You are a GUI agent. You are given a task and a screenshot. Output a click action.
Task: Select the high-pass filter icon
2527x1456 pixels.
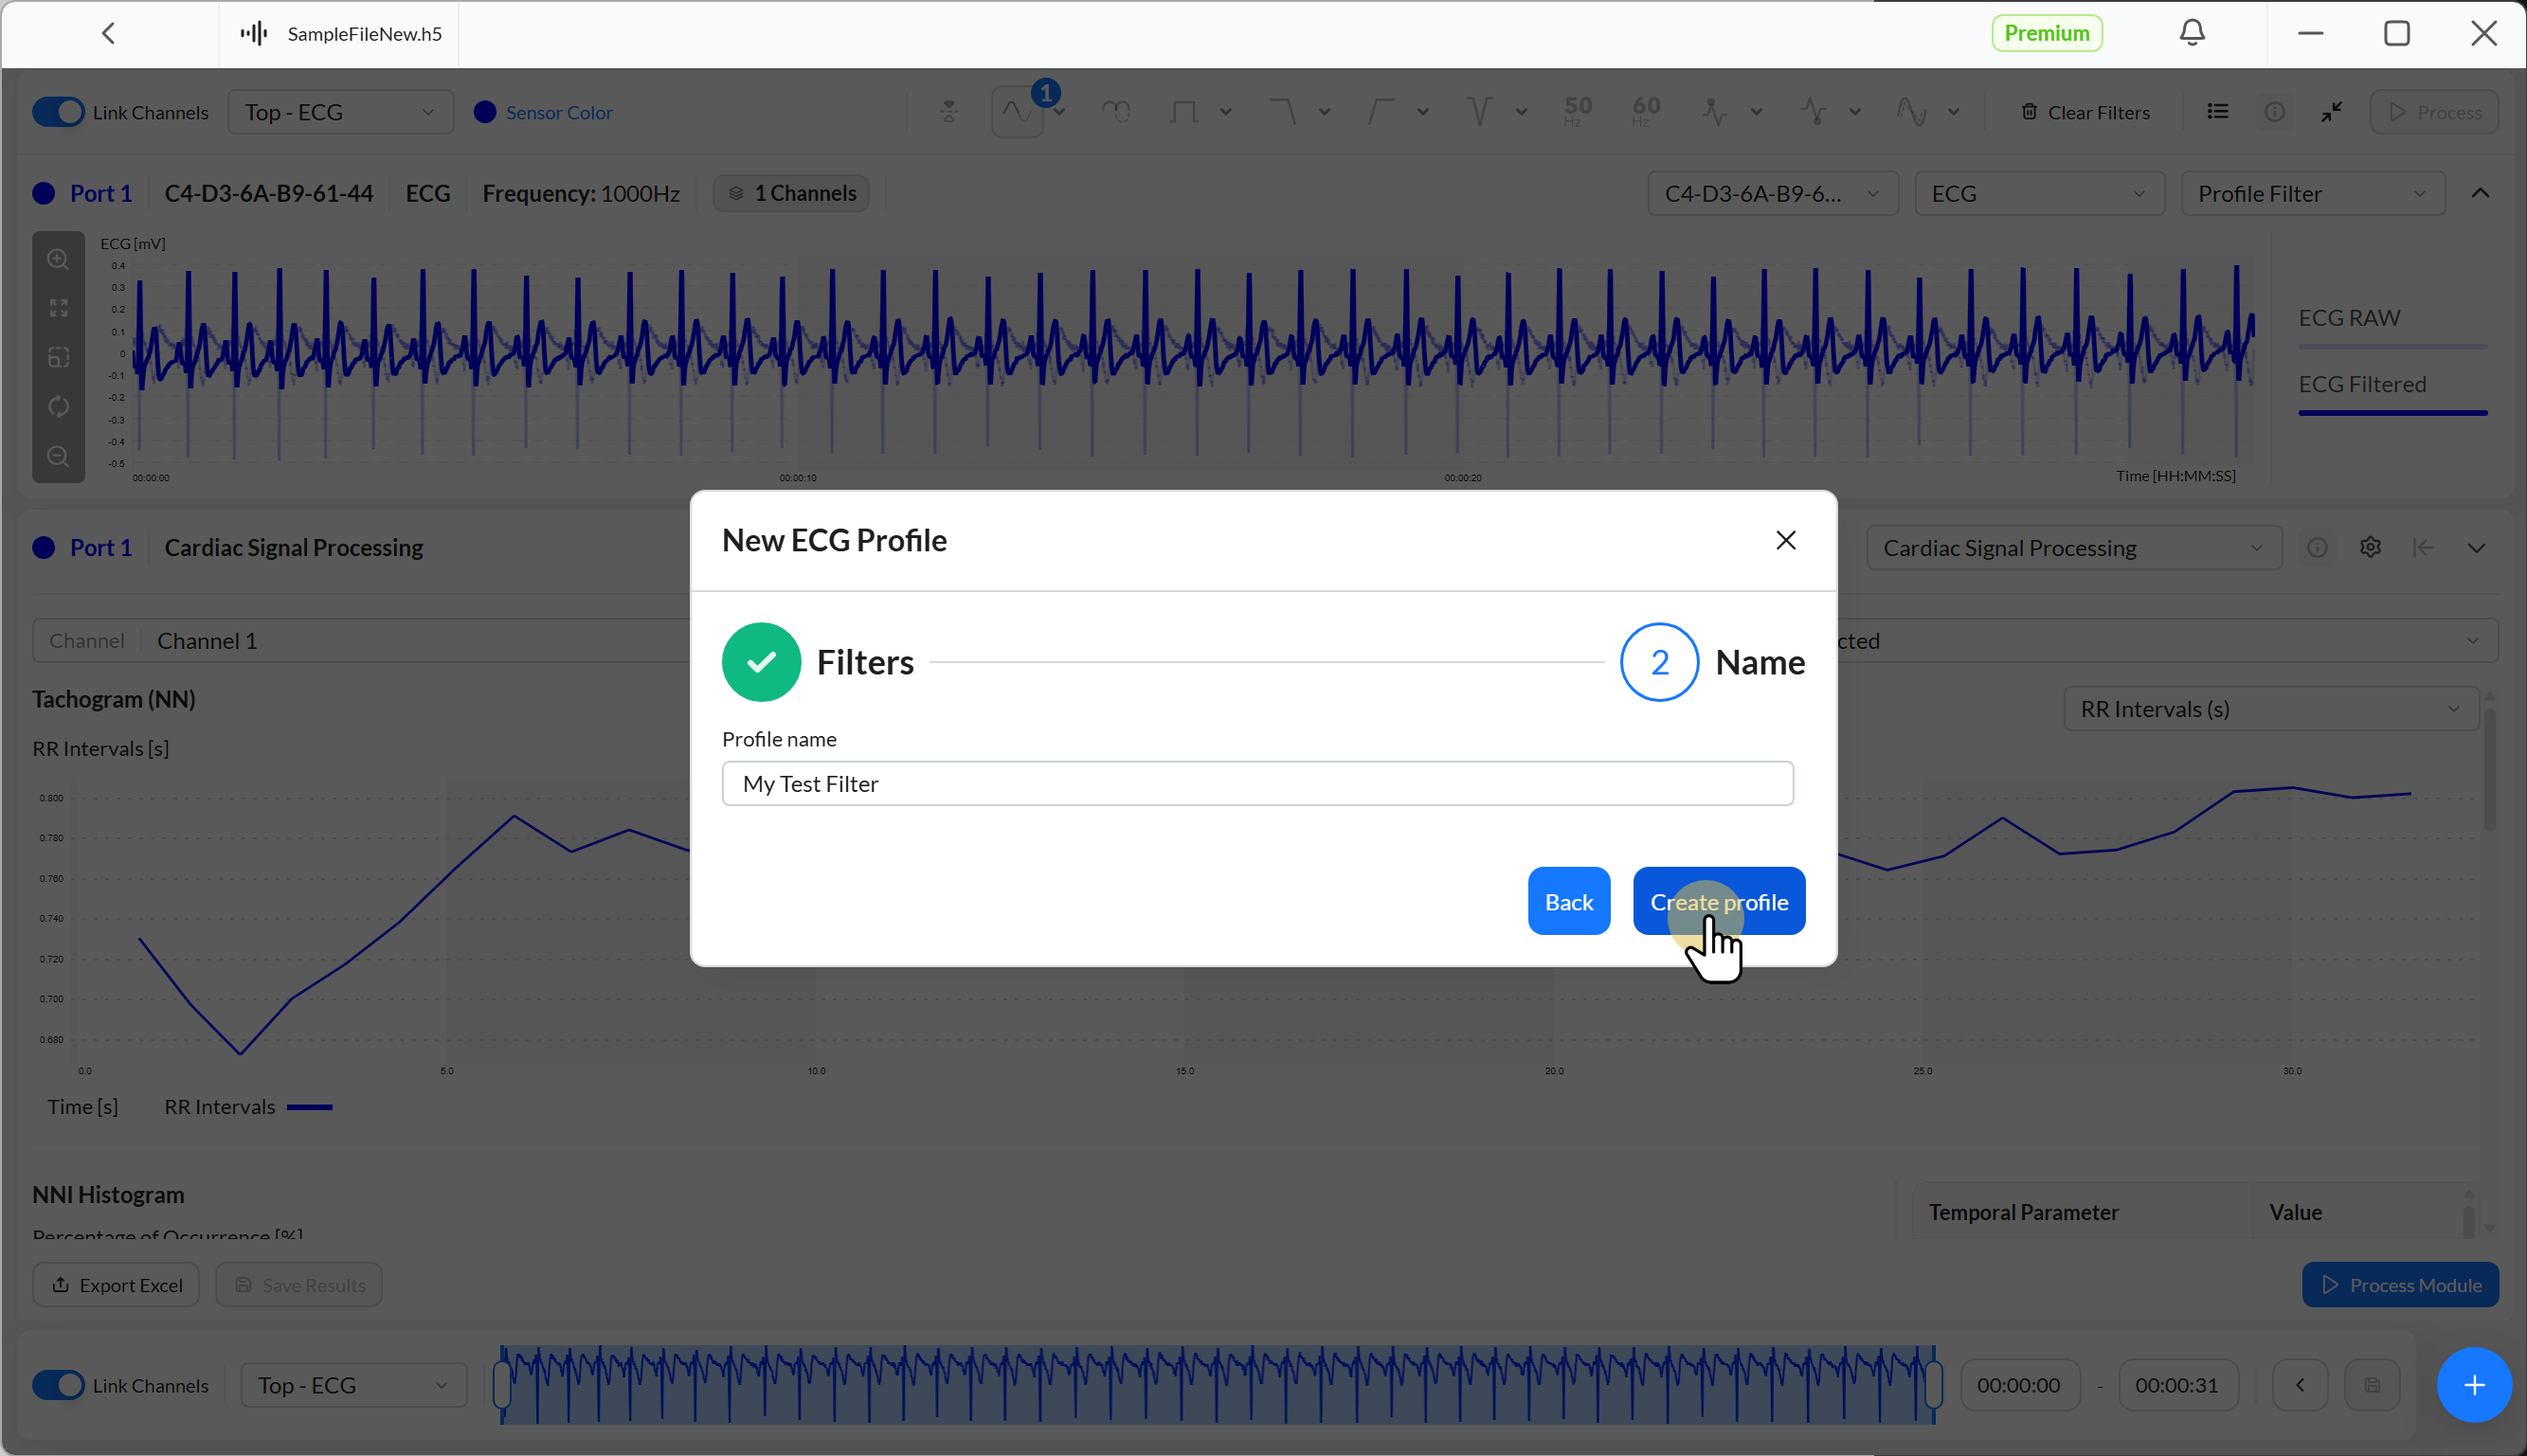click(x=1381, y=112)
